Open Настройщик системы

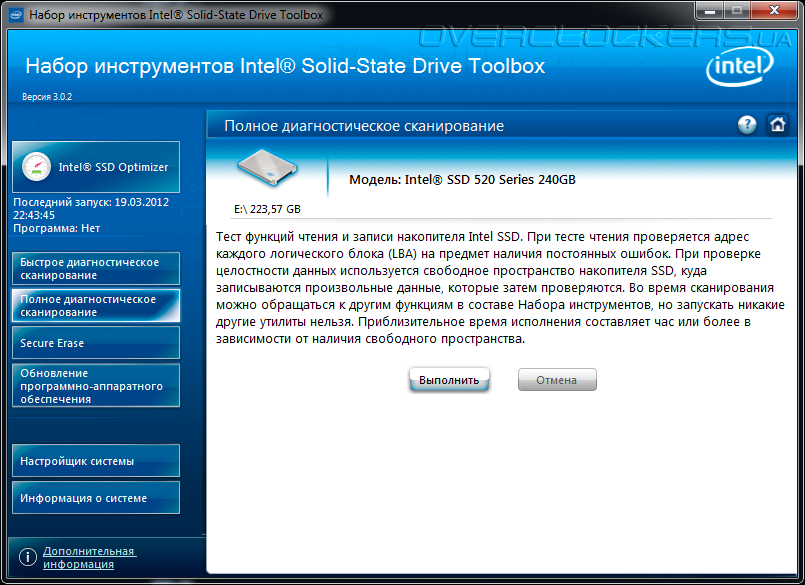(96, 461)
